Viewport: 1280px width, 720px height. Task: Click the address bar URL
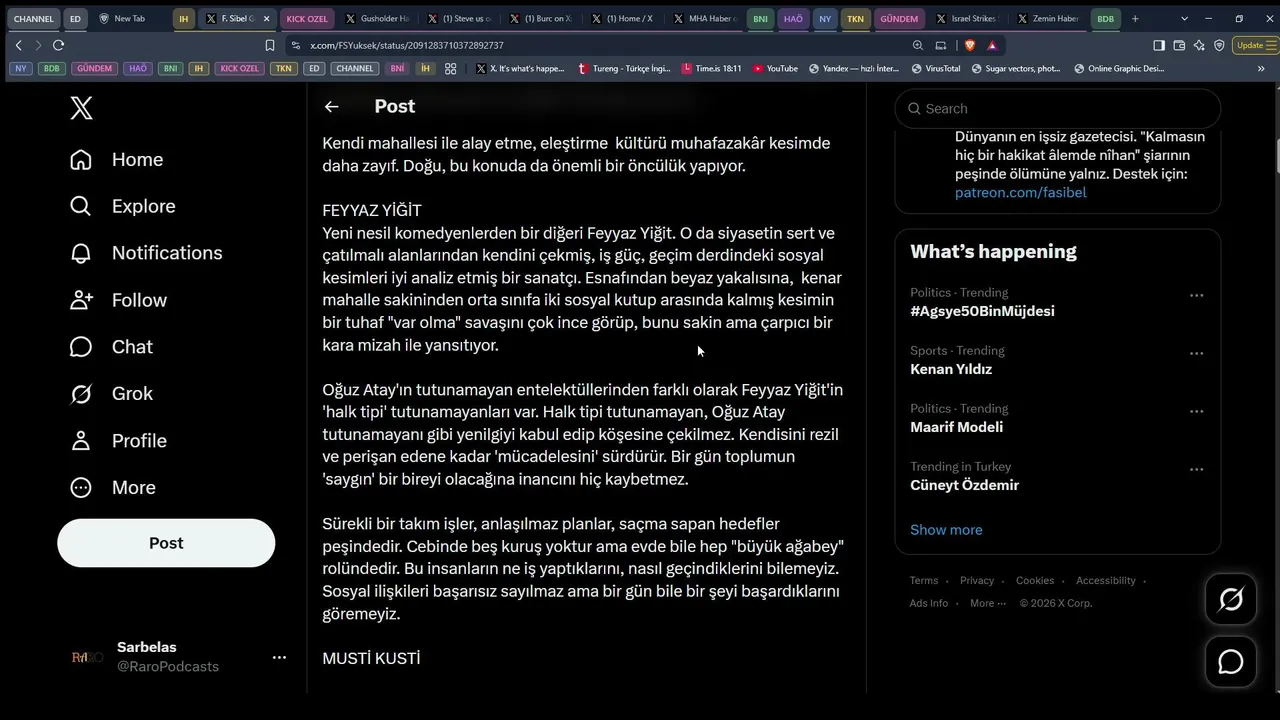pos(407,46)
